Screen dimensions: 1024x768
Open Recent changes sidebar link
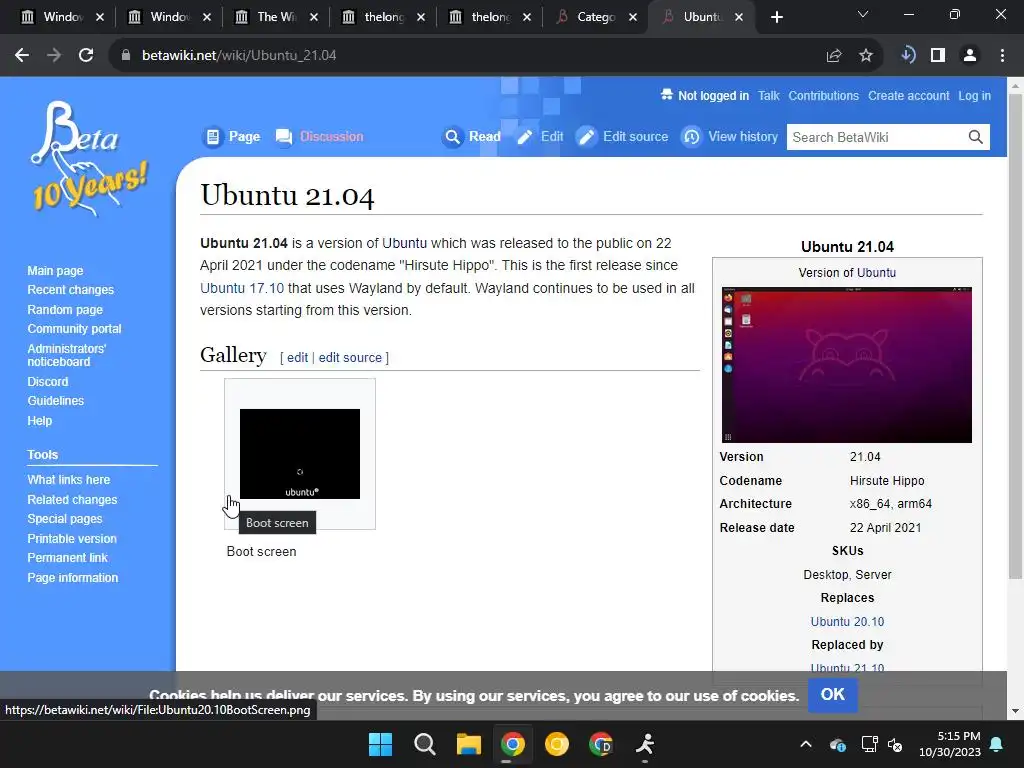[x=71, y=290]
